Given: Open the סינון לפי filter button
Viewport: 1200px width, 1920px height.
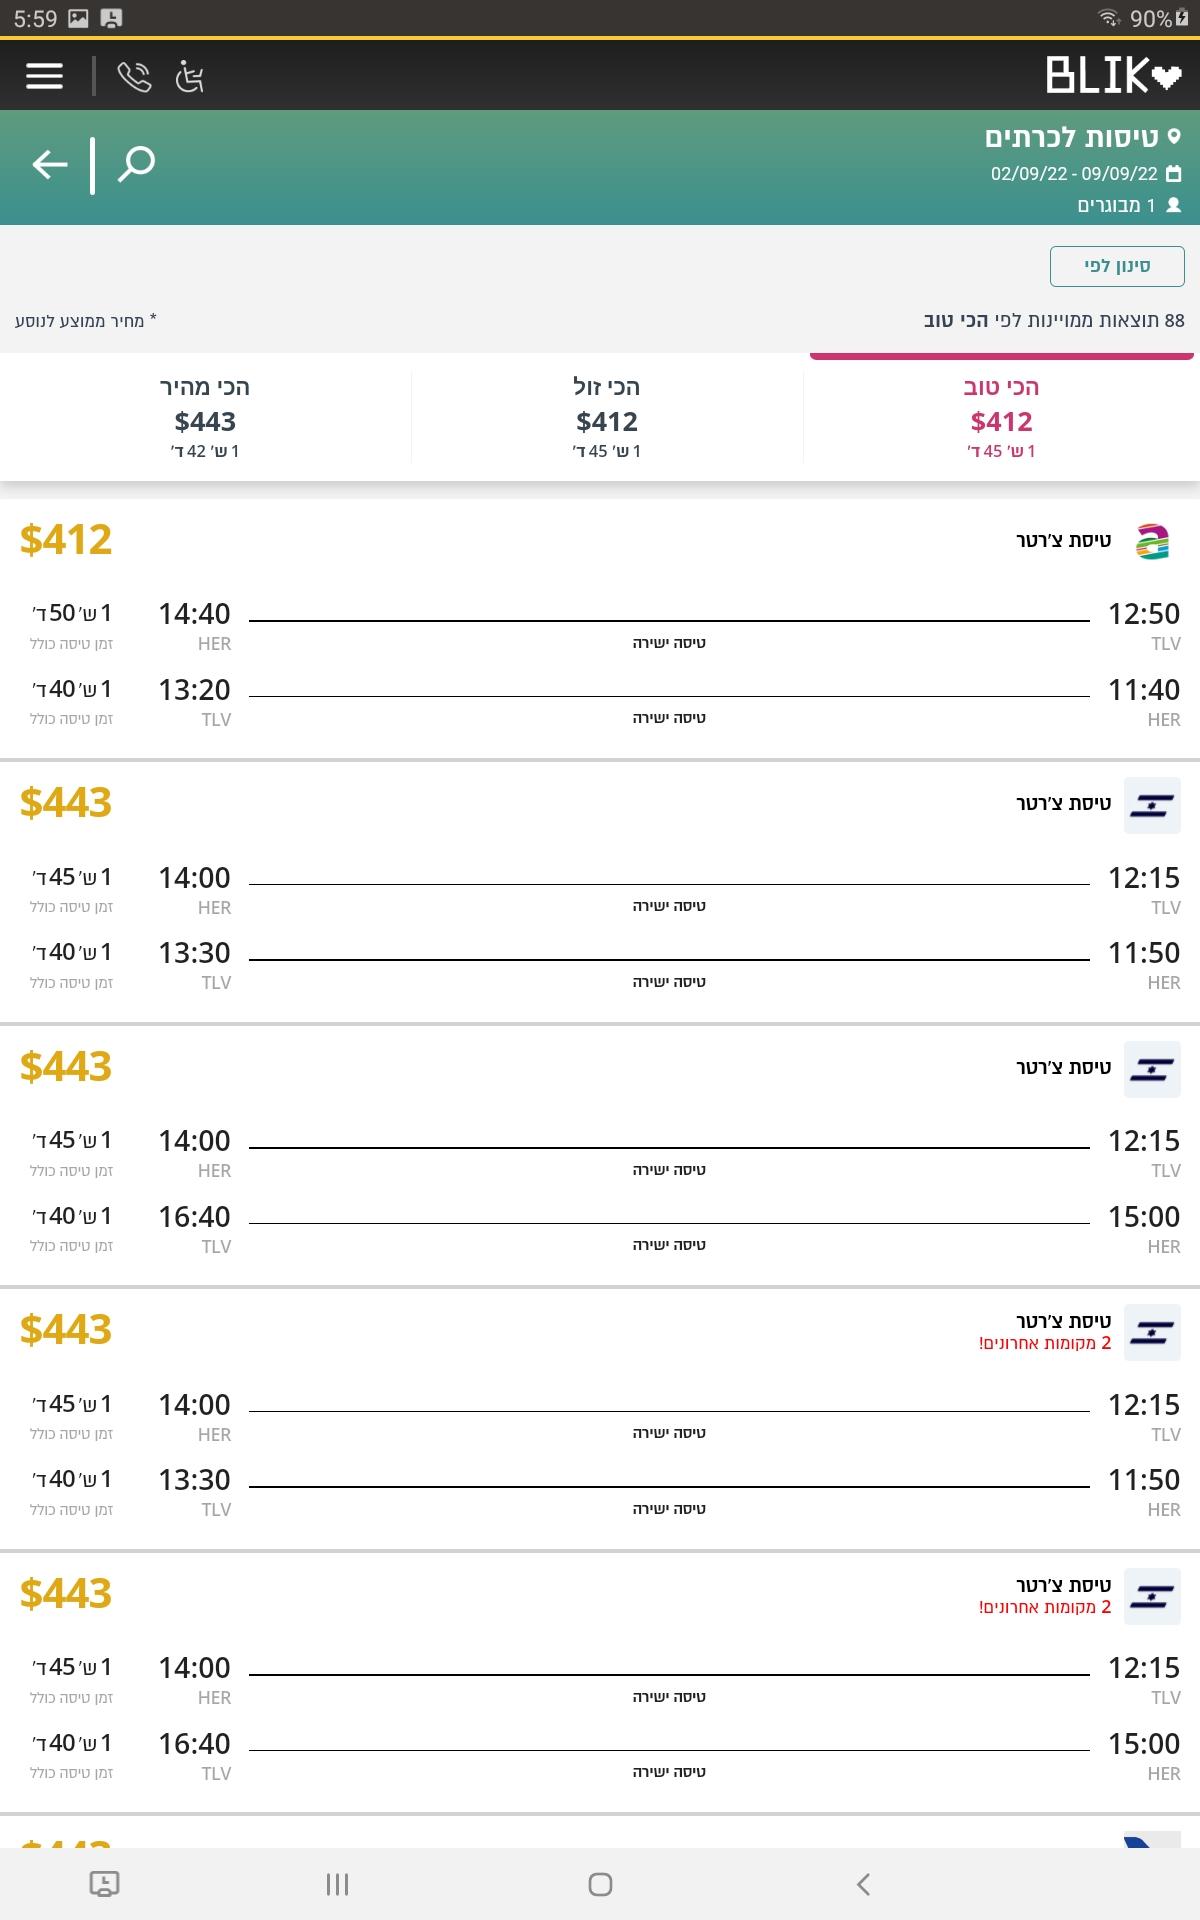Looking at the screenshot, I should point(1117,266).
